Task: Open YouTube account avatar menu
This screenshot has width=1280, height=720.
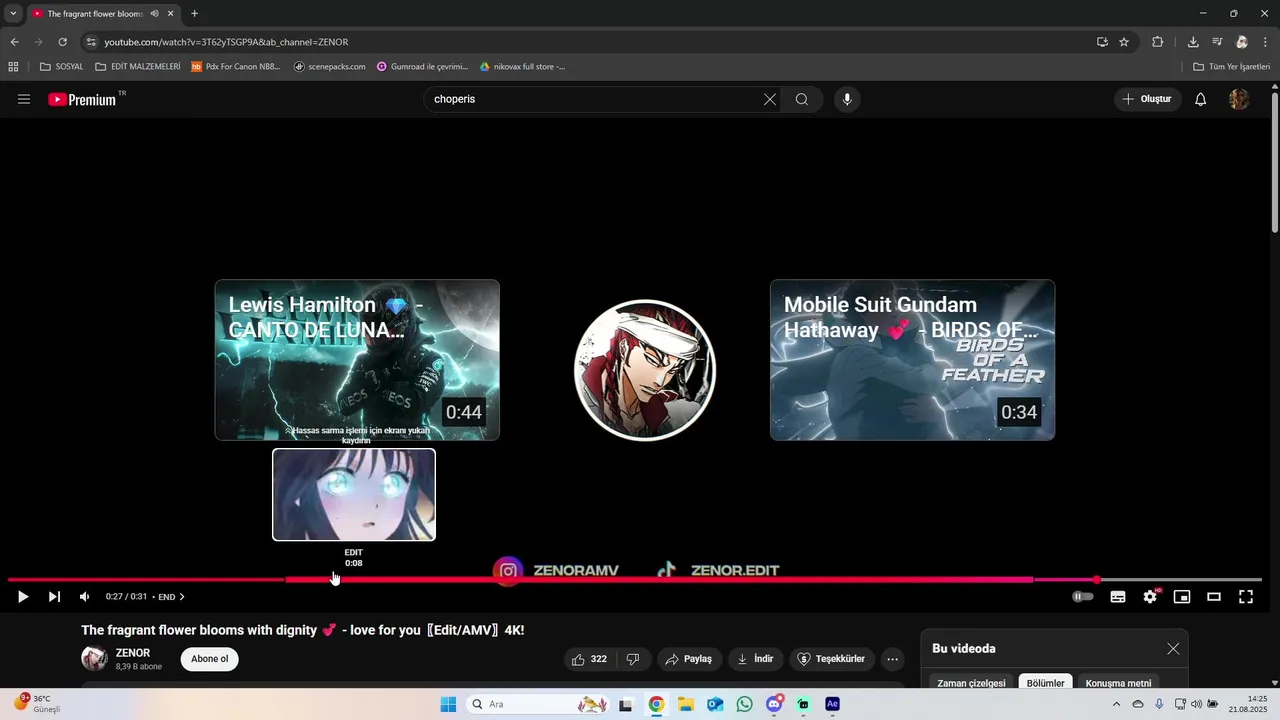Action: pyautogui.click(x=1239, y=99)
